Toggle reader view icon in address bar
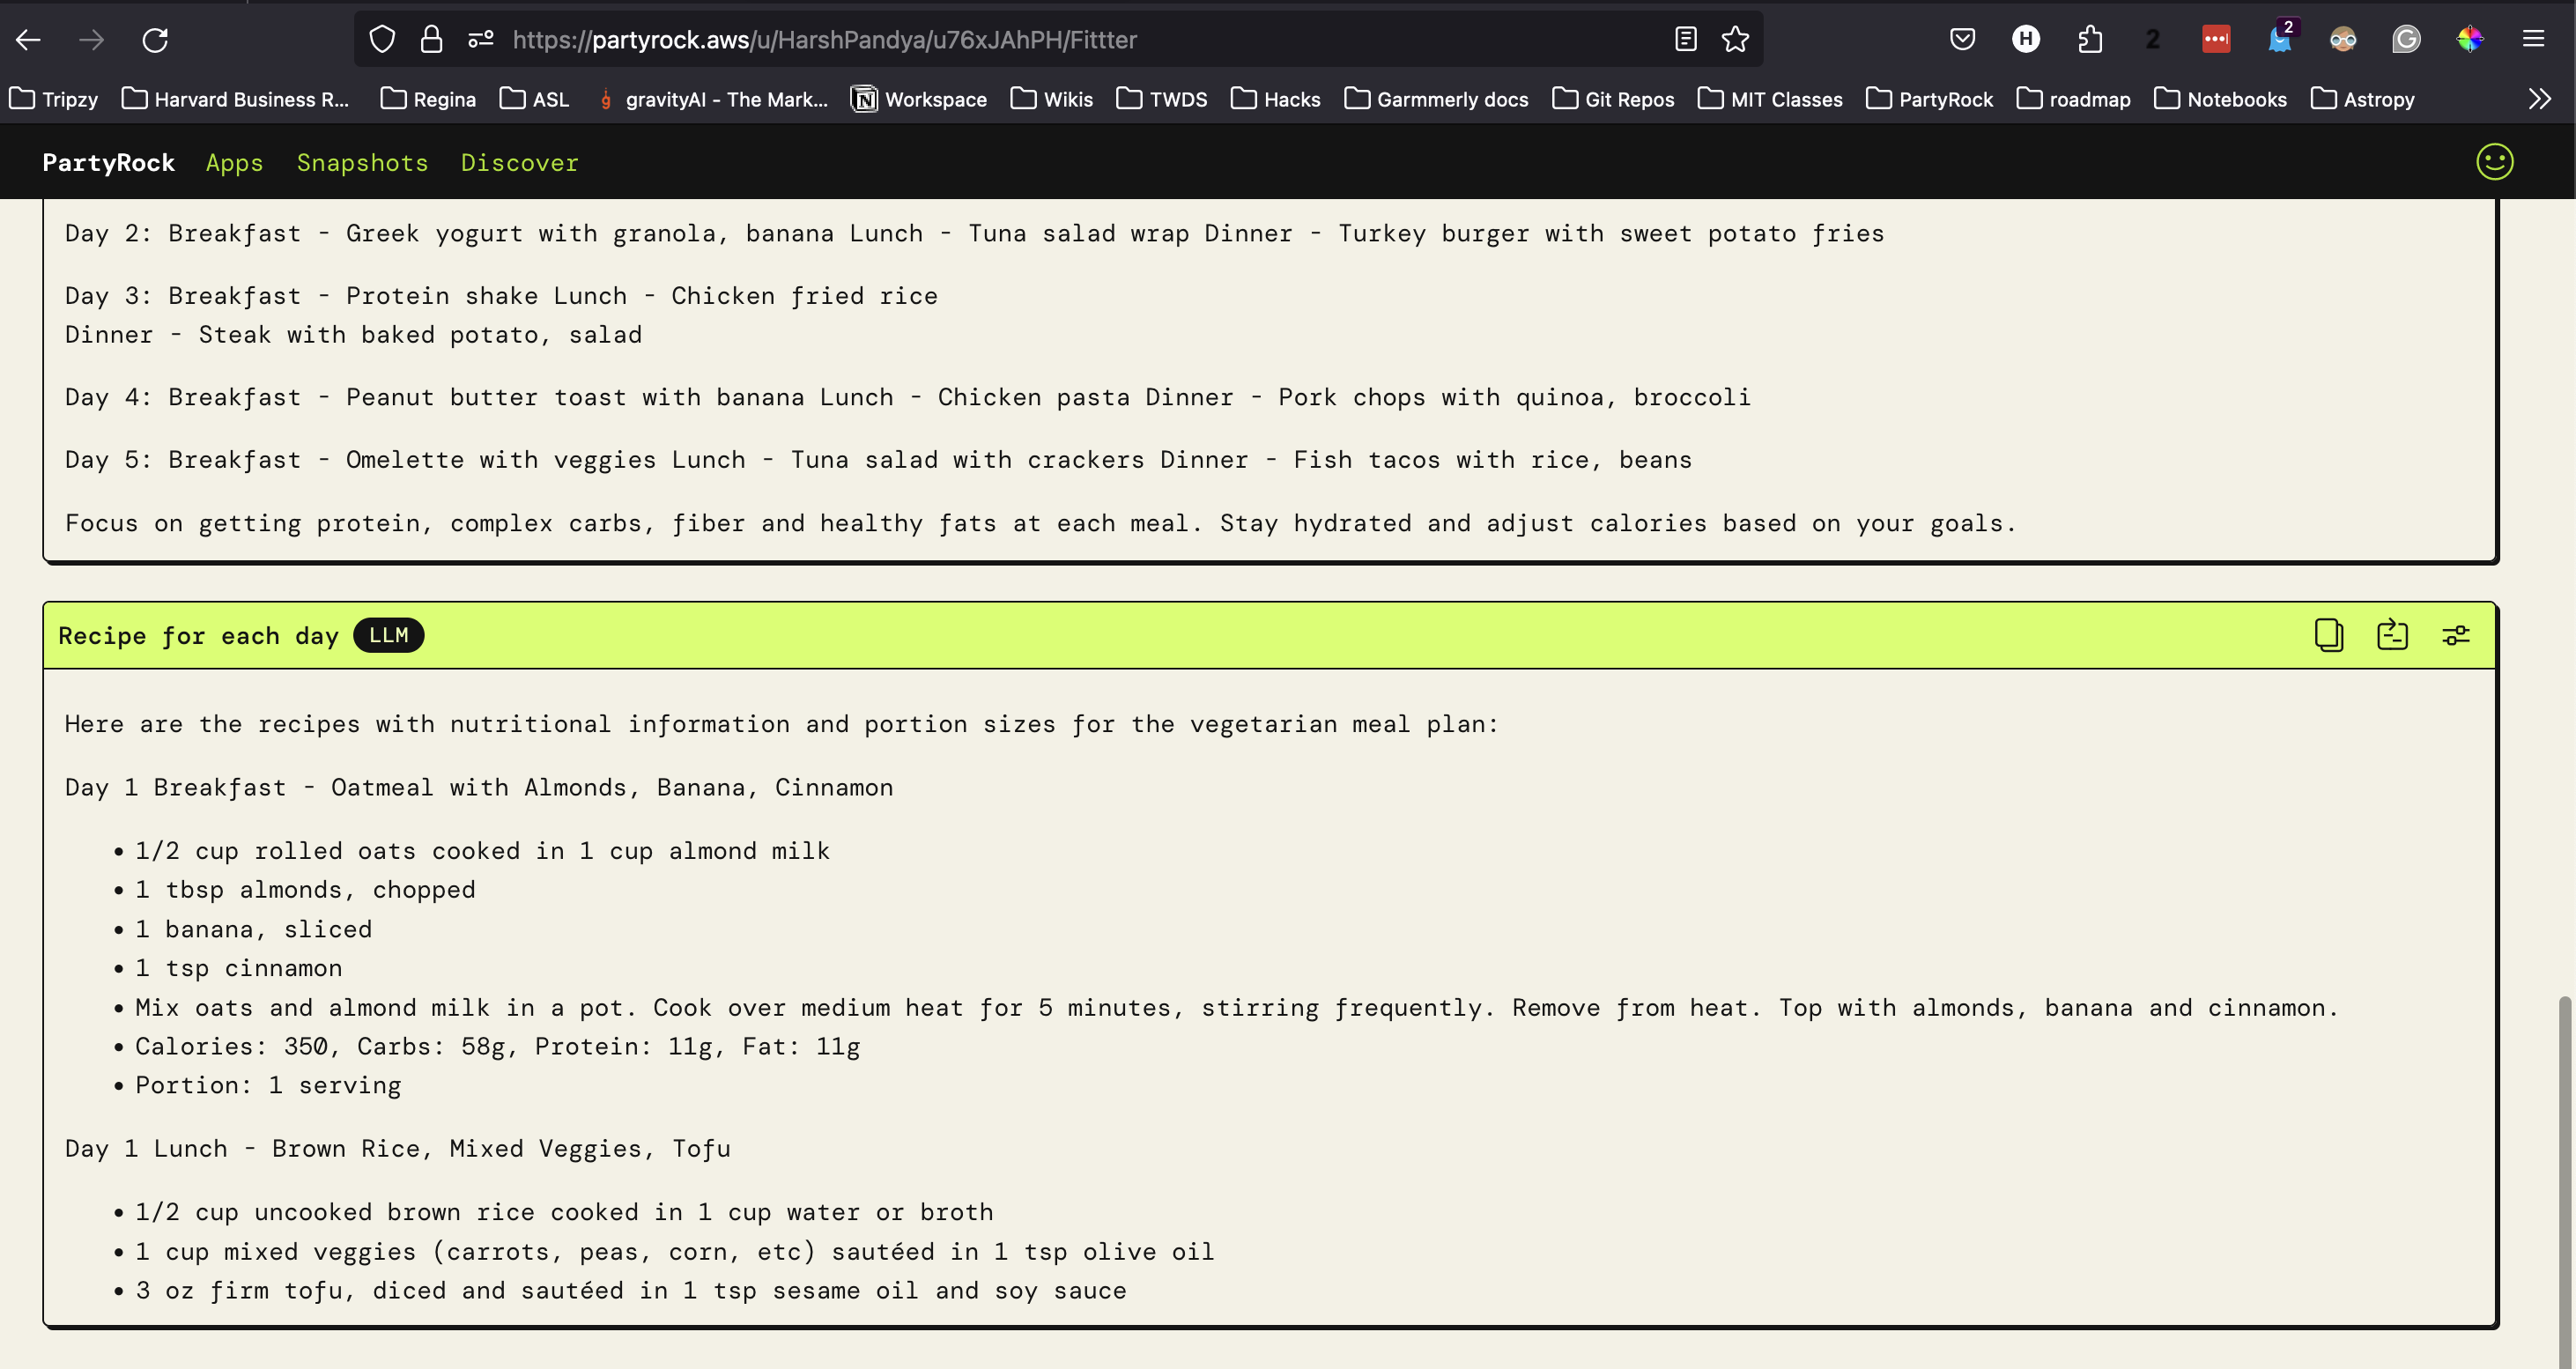Image resolution: width=2576 pixels, height=1369 pixels. 1685,40
